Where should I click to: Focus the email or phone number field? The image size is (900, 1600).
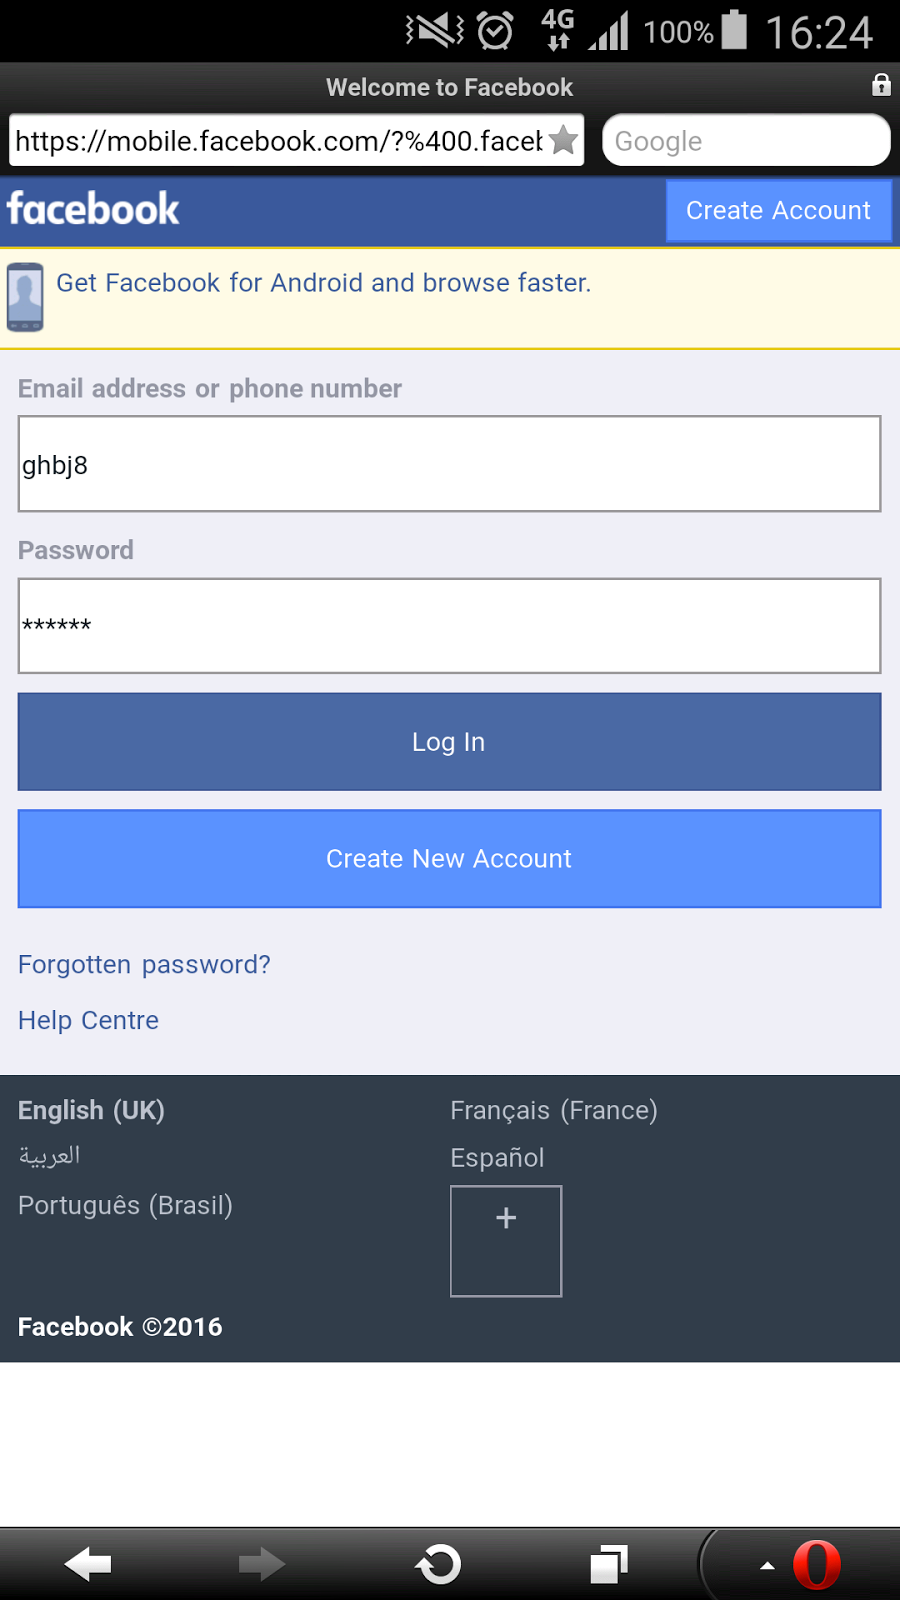449,464
